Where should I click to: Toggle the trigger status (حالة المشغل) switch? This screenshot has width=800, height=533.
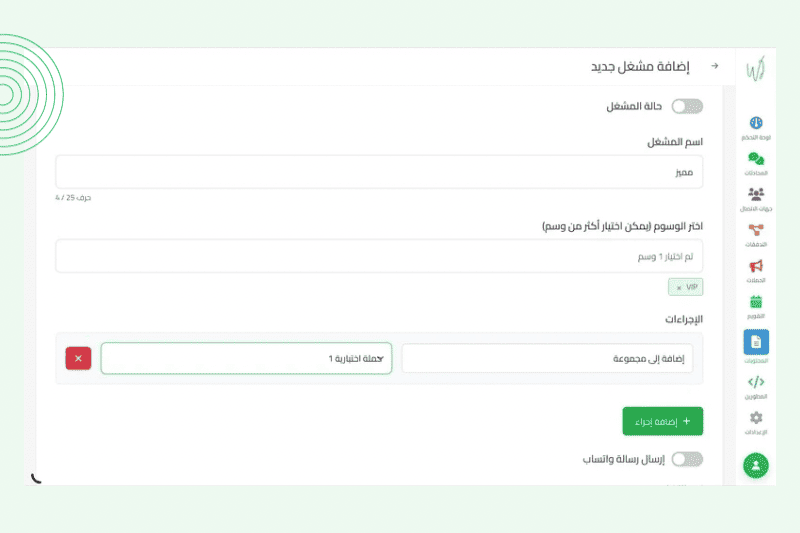click(x=686, y=106)
